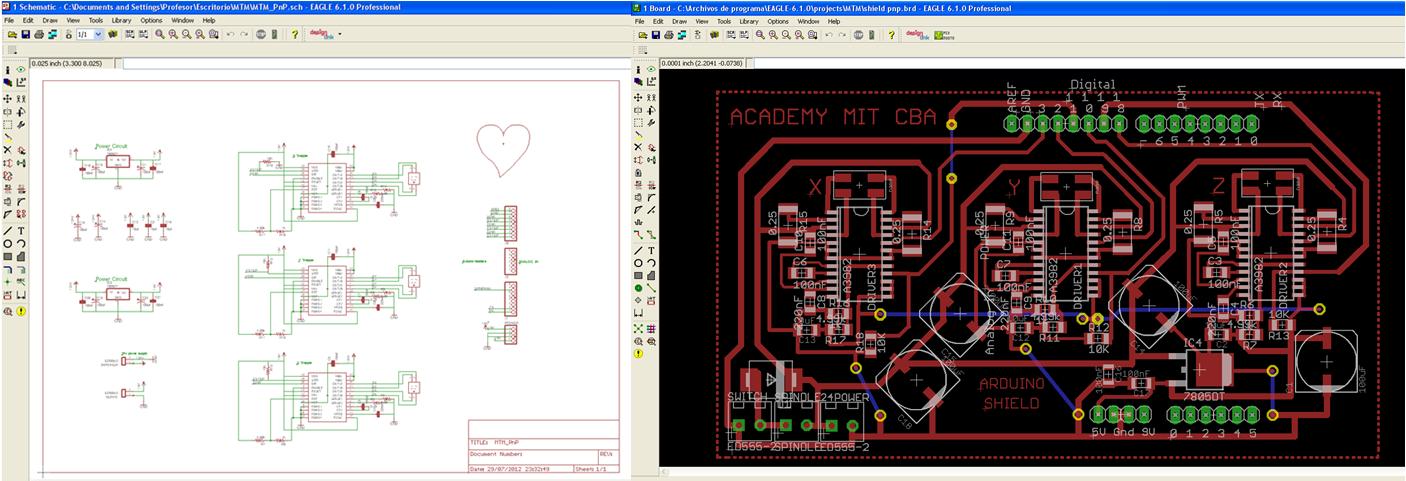
Task: Open file icon in Board window toolbar
Action: pyautogui.click(x=643, y=34)
